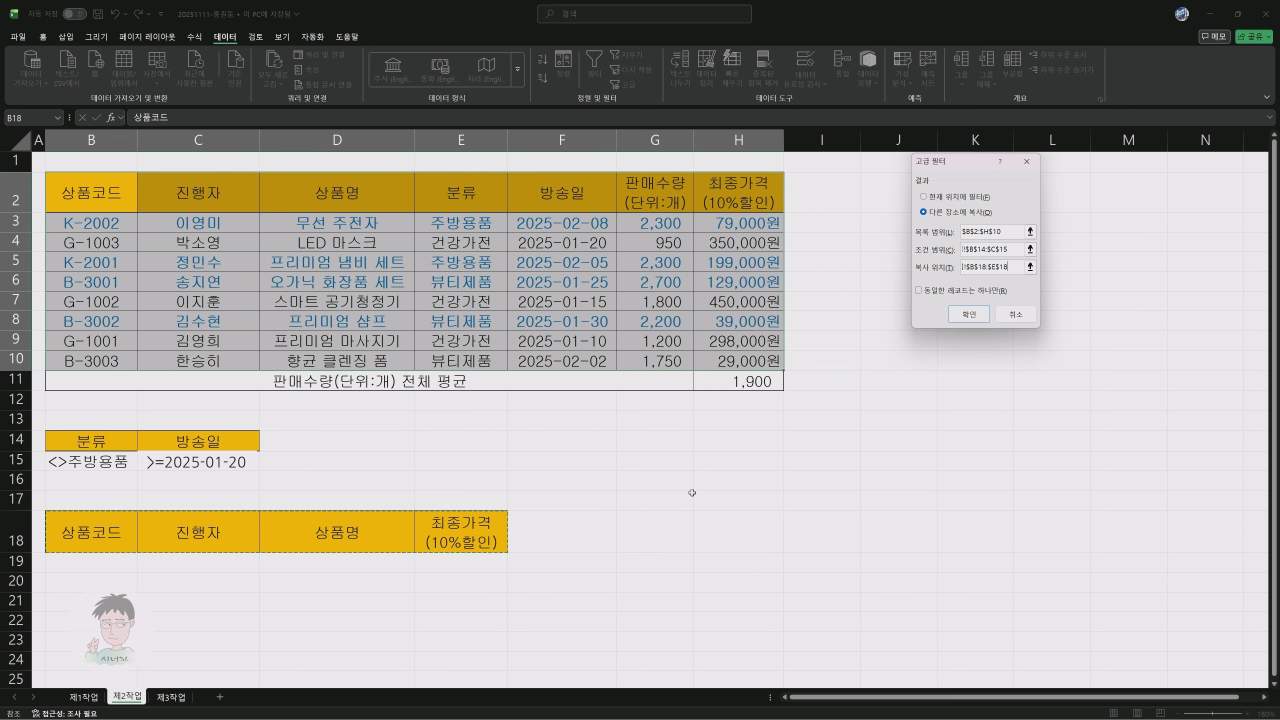The height and width of the screenshot is (720, 1280).
Task: Select the 현재 위치에 필터 radio option
Action: [x=923, y=197]
